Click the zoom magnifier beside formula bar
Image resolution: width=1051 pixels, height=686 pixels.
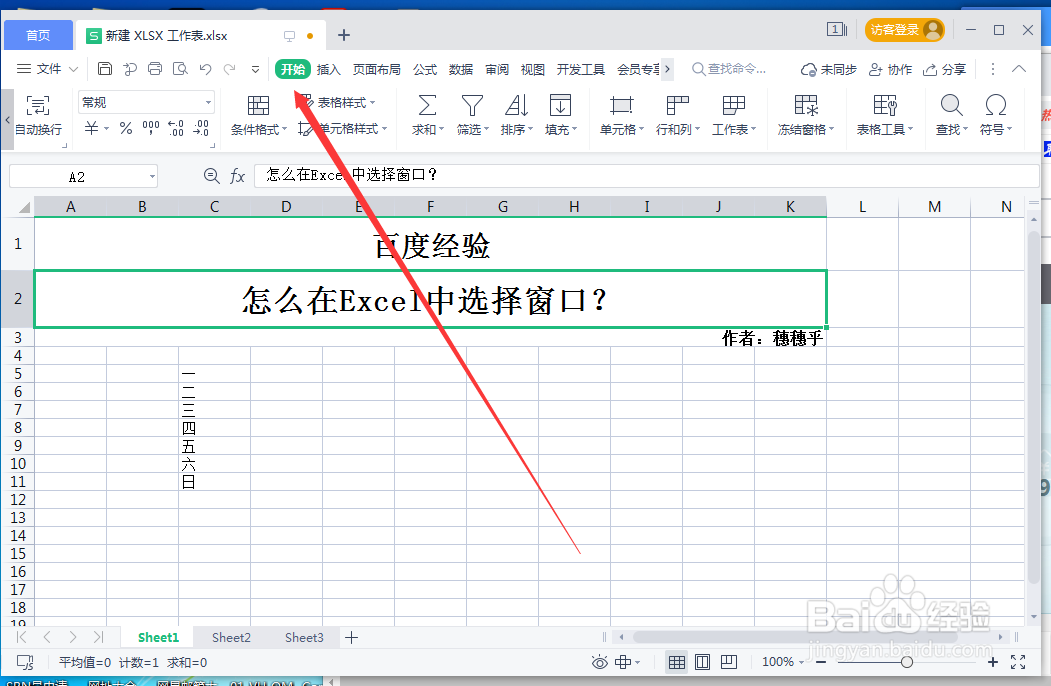tap(211, 176)
